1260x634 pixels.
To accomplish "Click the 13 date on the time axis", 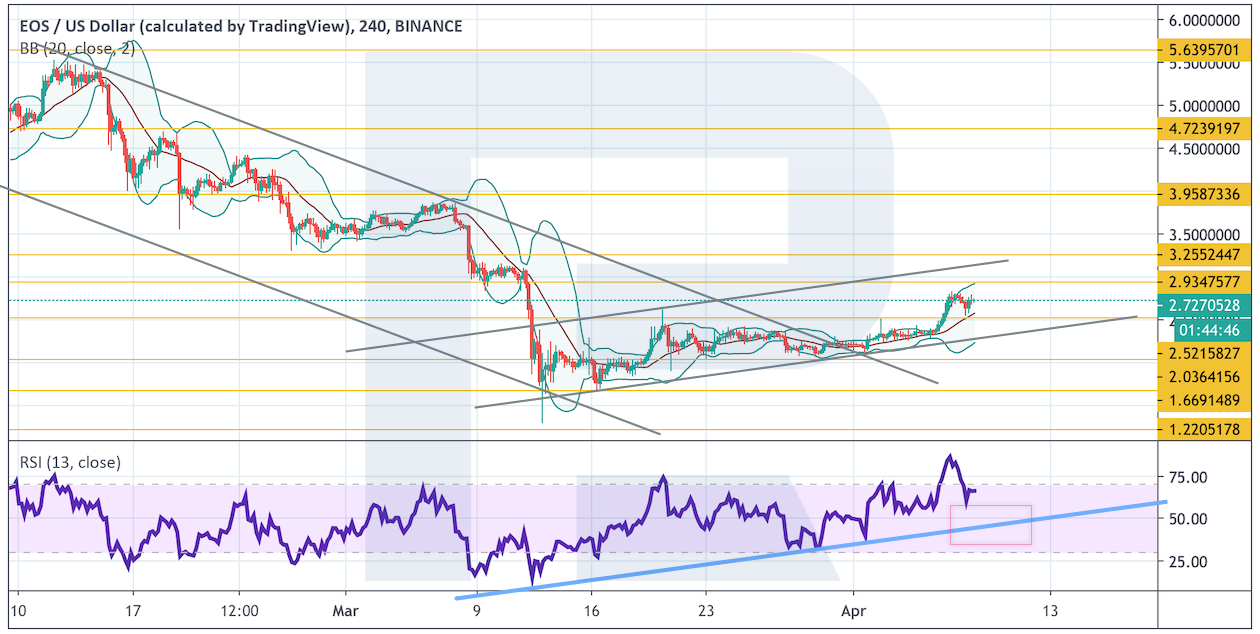I will click(1050, 609).
